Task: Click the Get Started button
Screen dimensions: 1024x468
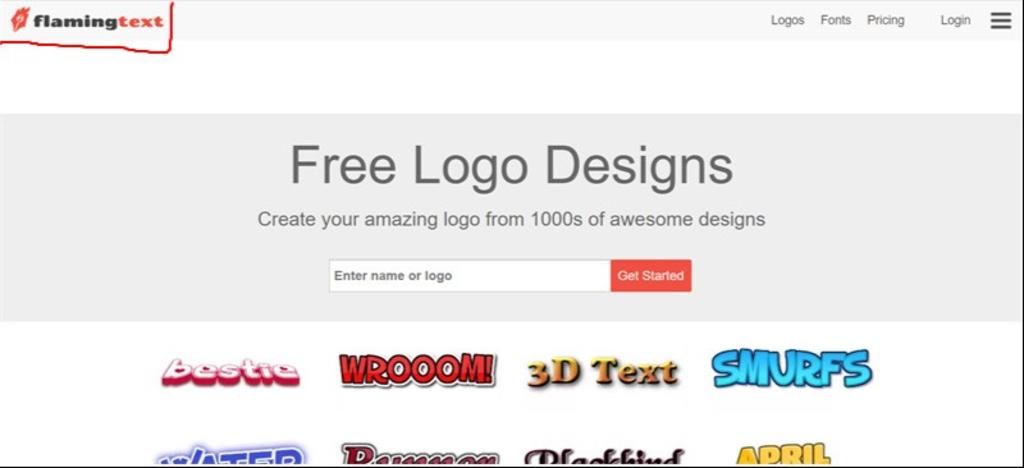Action: click(650, 275)
